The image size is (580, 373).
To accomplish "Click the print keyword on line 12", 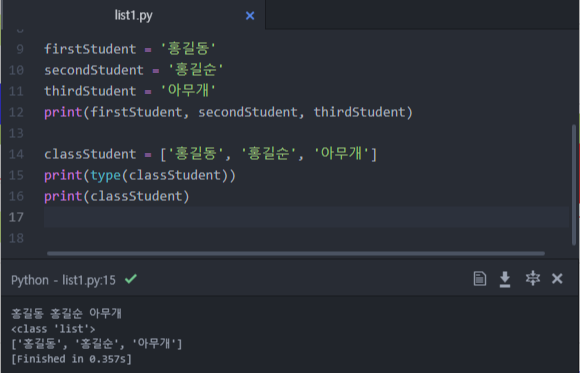I will click(x=63, y=112).
